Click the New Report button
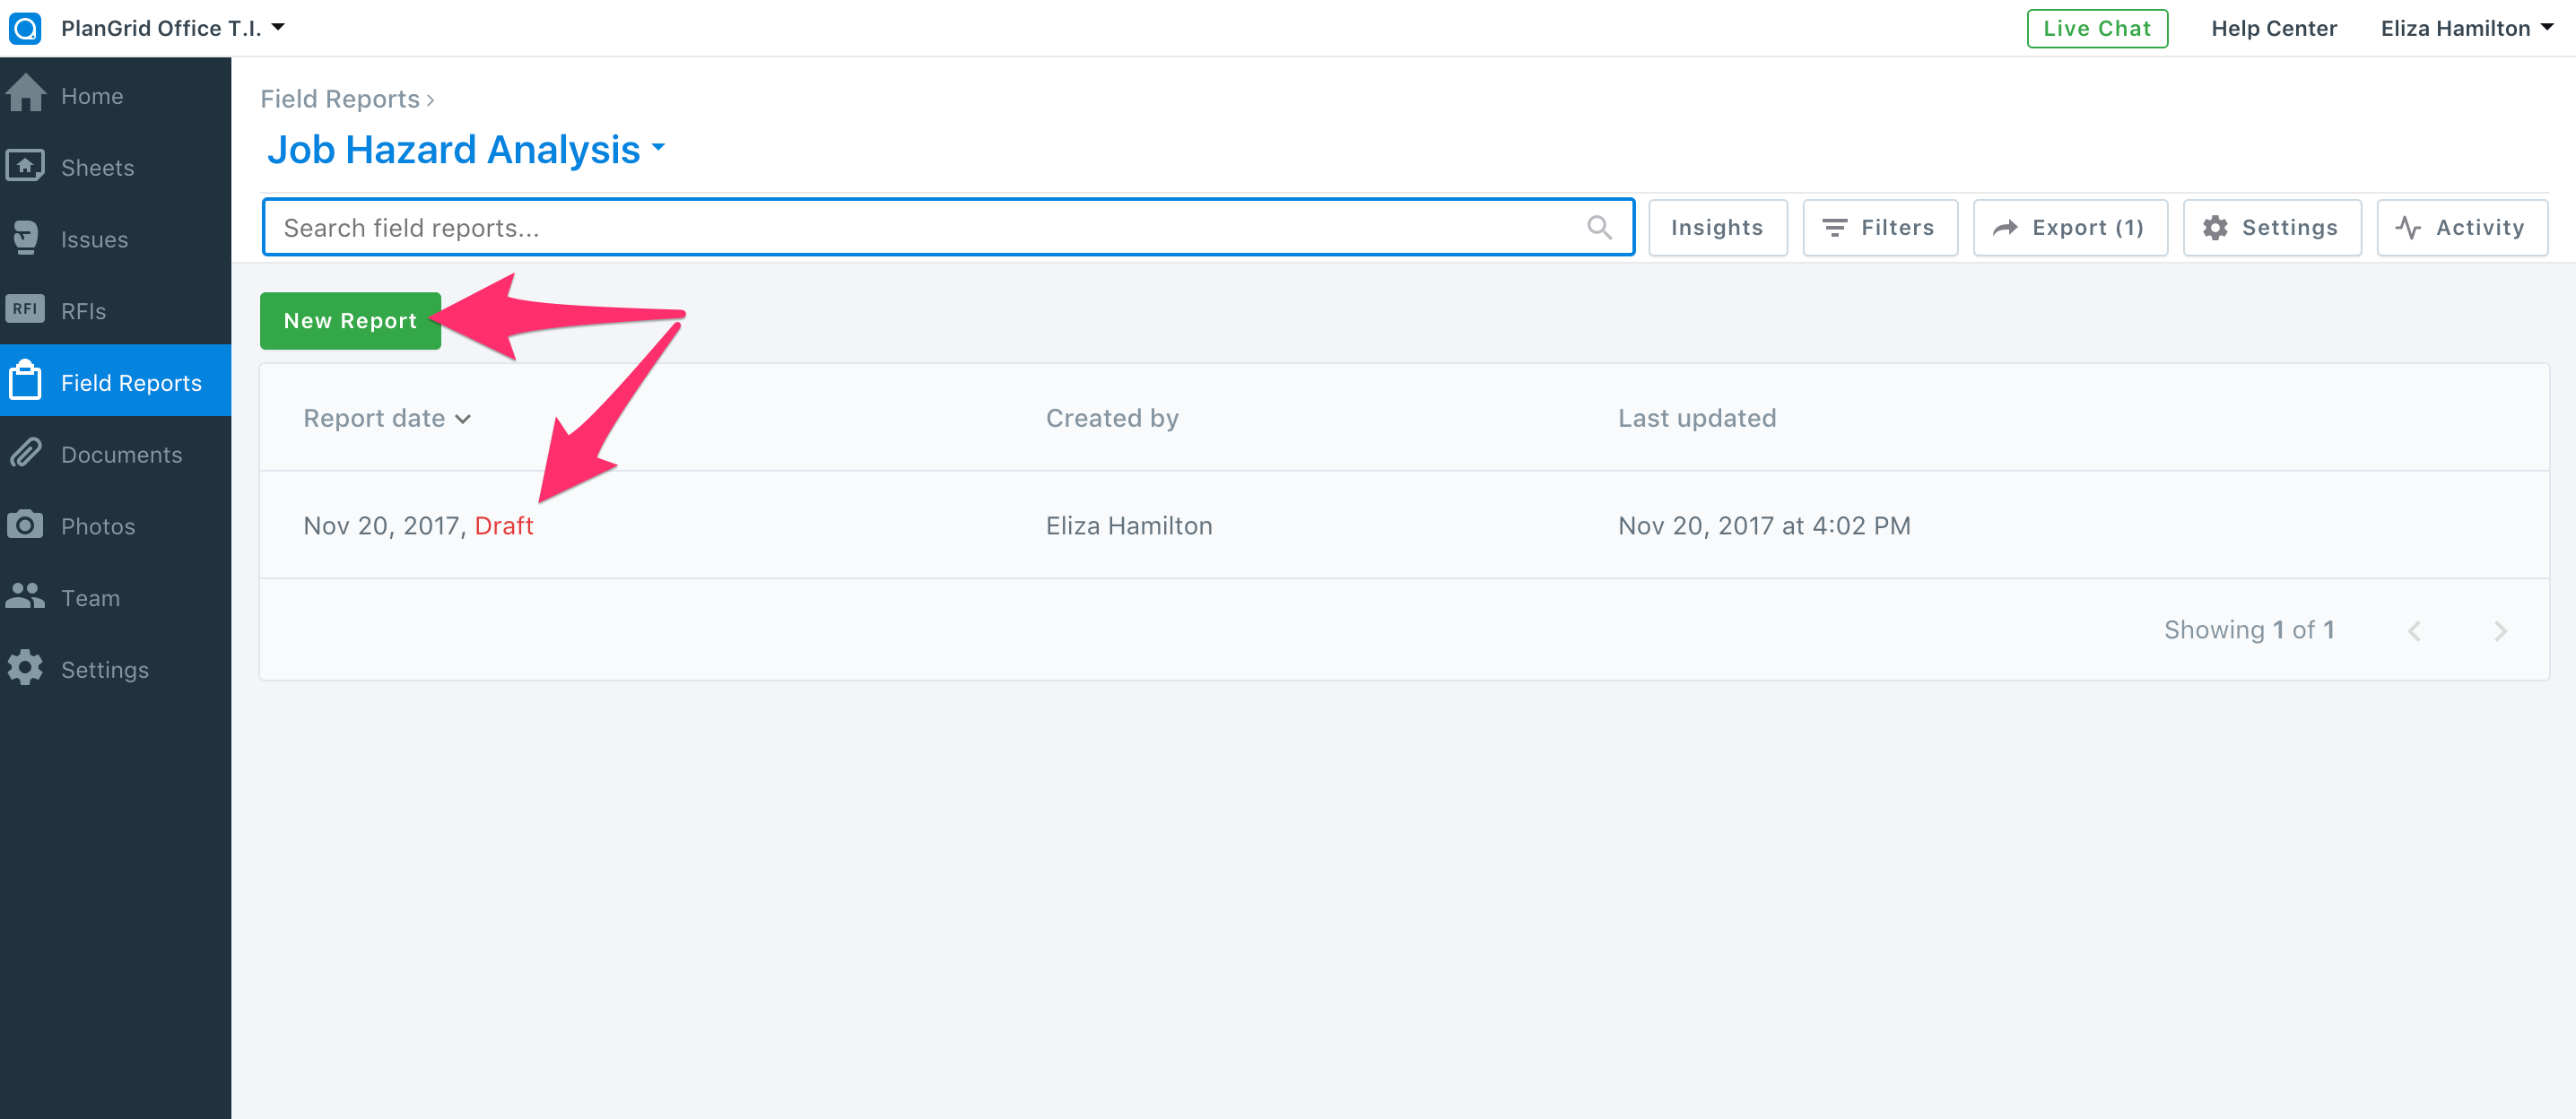 350,321
